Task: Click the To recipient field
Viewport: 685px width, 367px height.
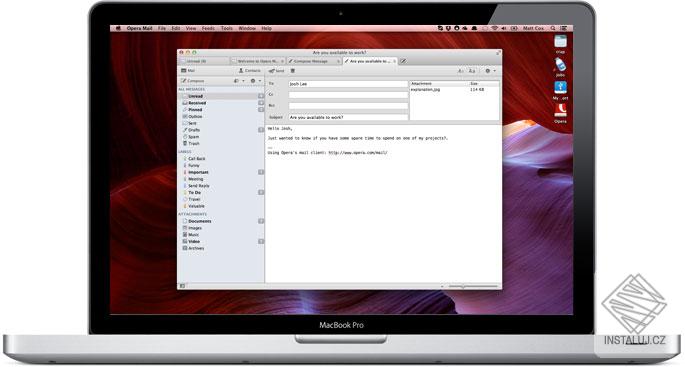Action: coord(348,84)
